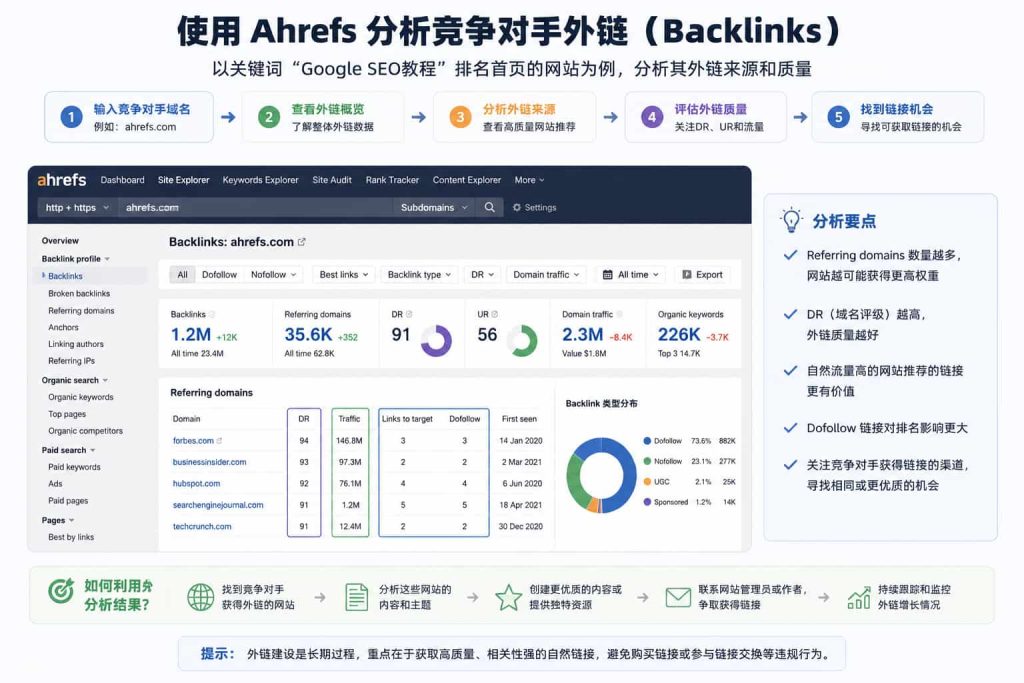Open the http + https protocol dropdown

(x=76, y=207)
